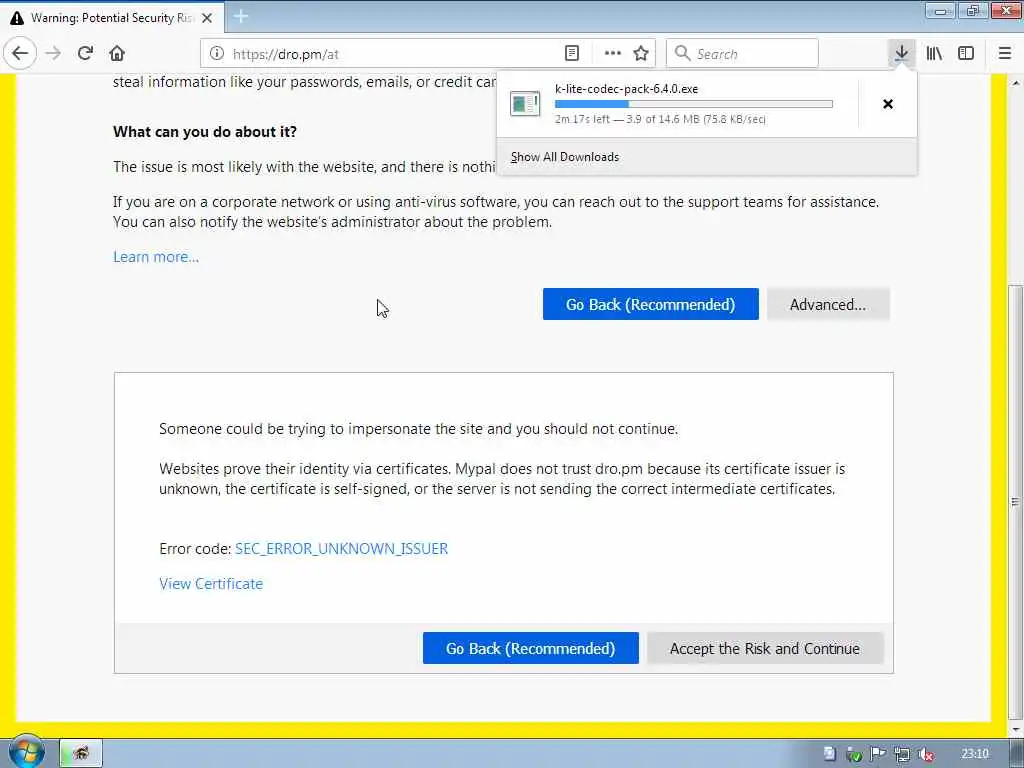Viewport: 1024px width, 768px height.
Task: Click the k-lite-codec-pack-6.4.0.exe file icon
Action: (x=525, y=104)
